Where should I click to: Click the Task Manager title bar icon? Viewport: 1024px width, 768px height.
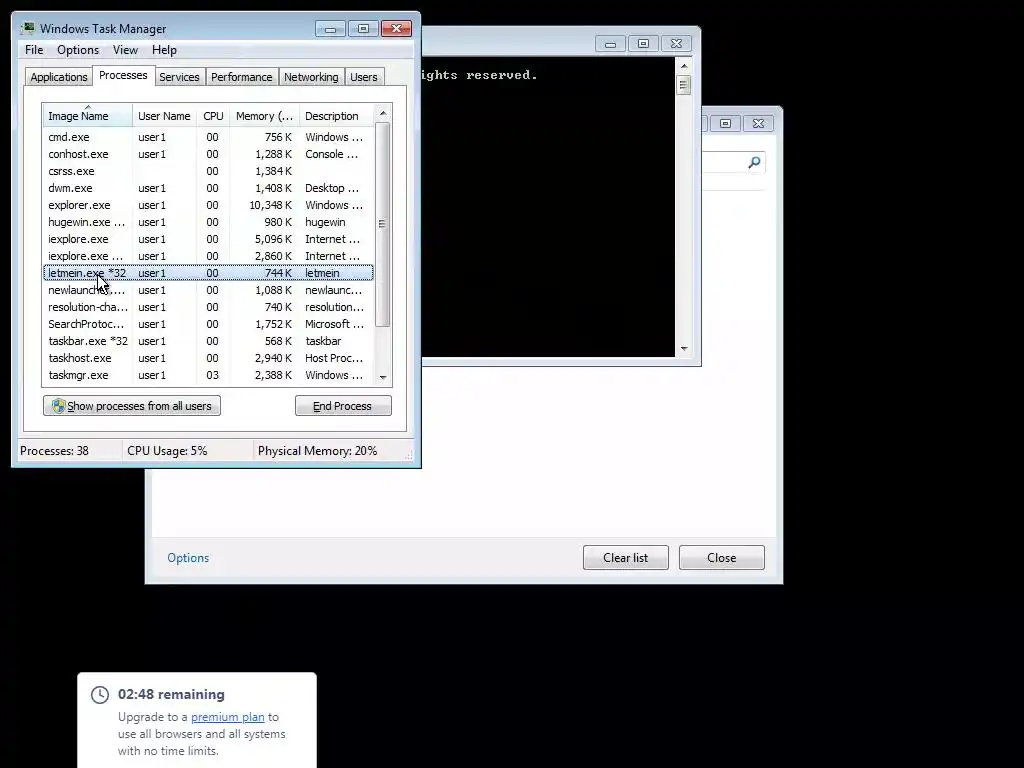point(27,28)
